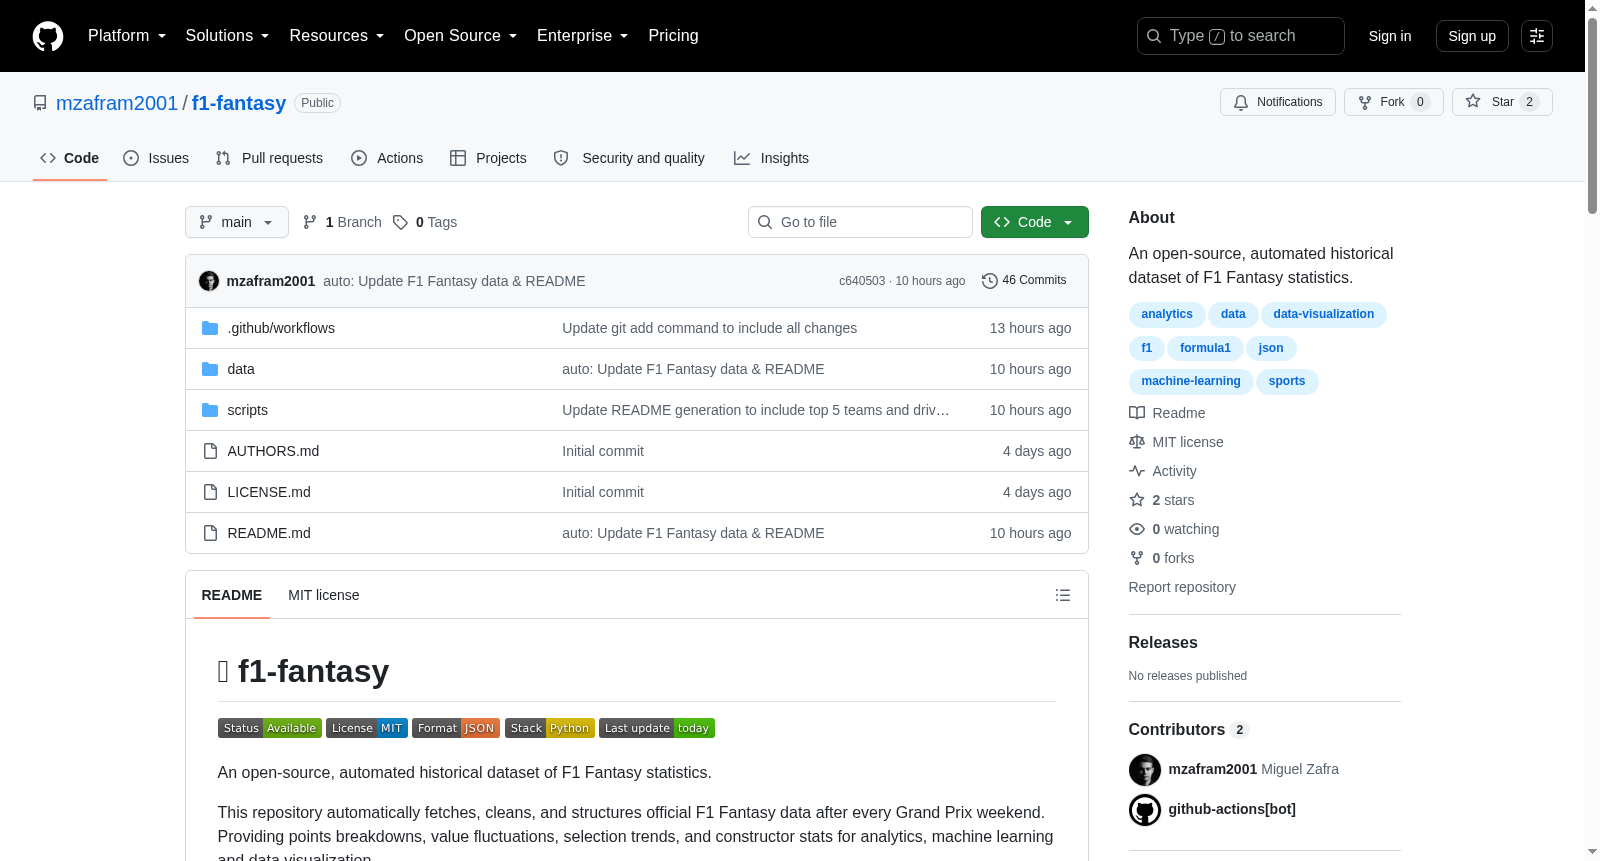Click the data-visualization topic tag
The width and height of the screenshot is (1600, 861).
click(x=1324, y=314)
